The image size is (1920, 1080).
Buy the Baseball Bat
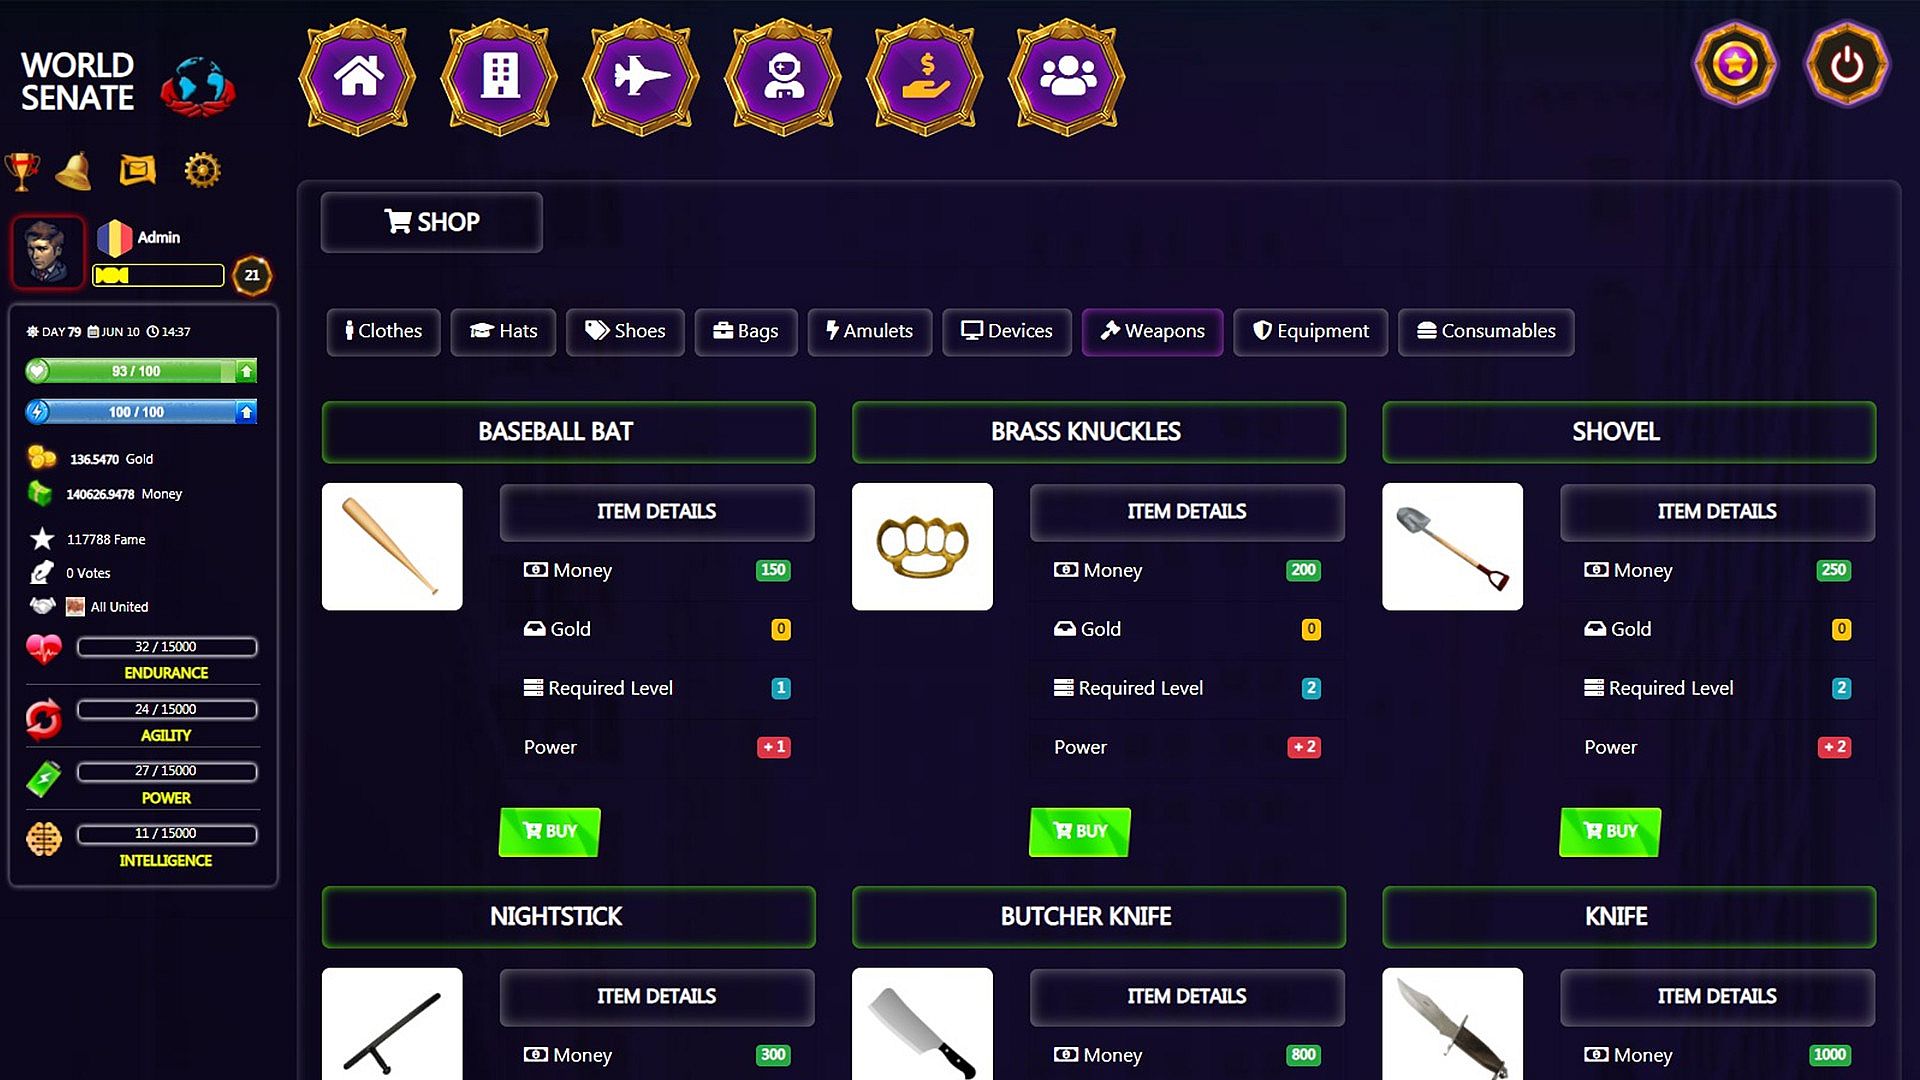tap(549, 832)
